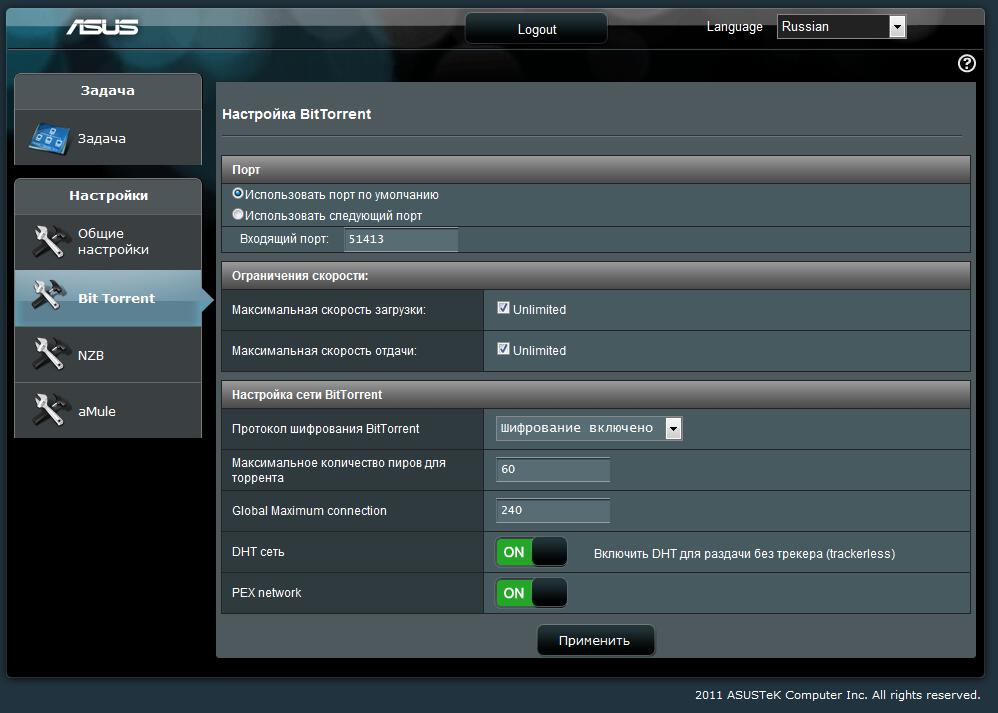Image resolution: width=998 pixels, height=713 pixels.
Task: Click the Протокол шифрования BitTorrent label
Action: click(x=325, y=429)
